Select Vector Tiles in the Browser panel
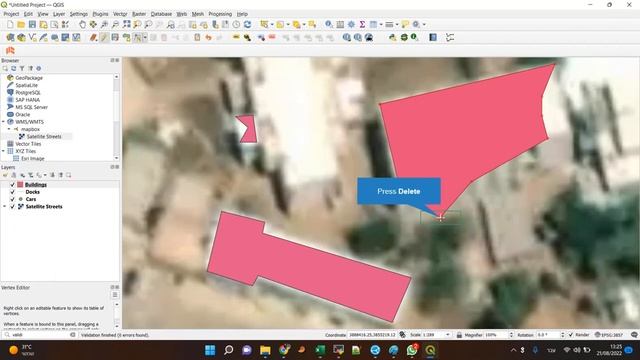640x360 pixels. tap(28, 144)
